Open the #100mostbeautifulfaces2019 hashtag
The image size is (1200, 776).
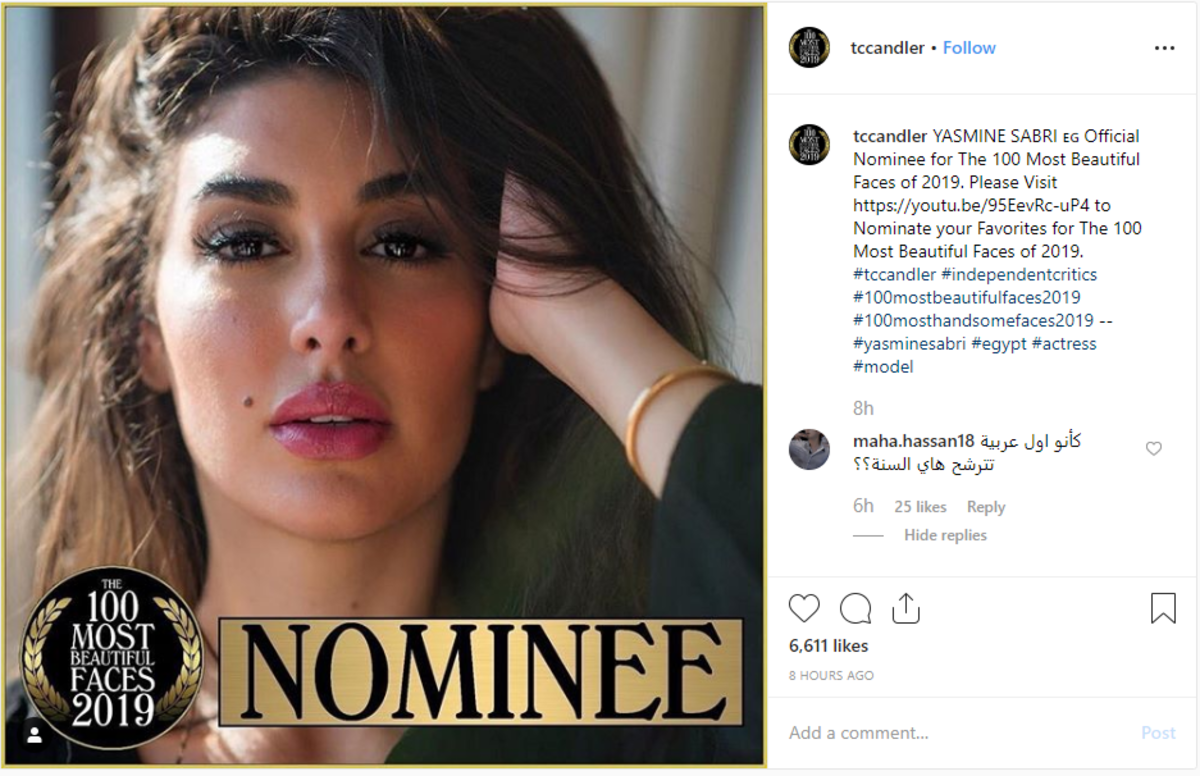coord(966,297)
